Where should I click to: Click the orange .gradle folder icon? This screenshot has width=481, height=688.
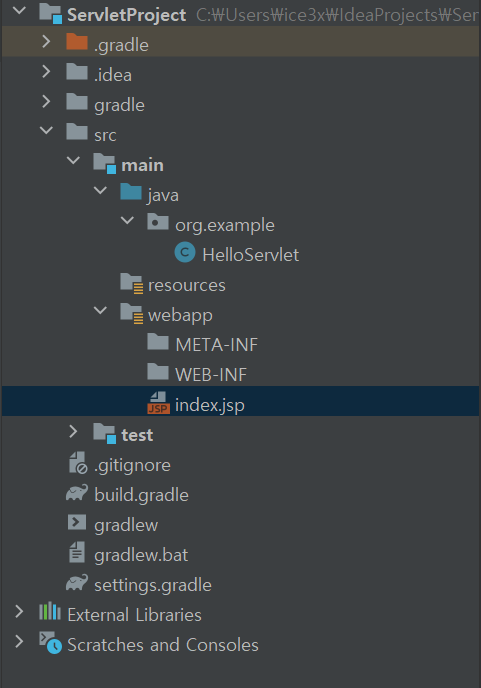click(77, 42)
